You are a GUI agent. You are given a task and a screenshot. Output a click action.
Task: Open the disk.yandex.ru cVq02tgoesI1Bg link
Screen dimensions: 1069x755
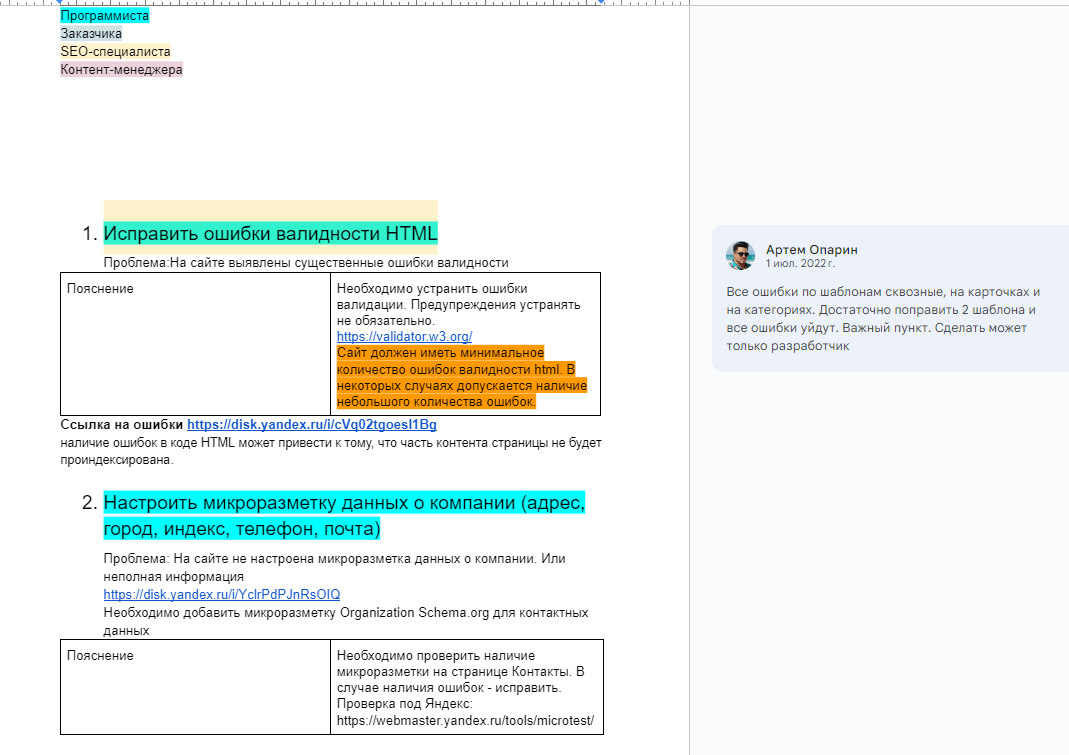[312, 424]
